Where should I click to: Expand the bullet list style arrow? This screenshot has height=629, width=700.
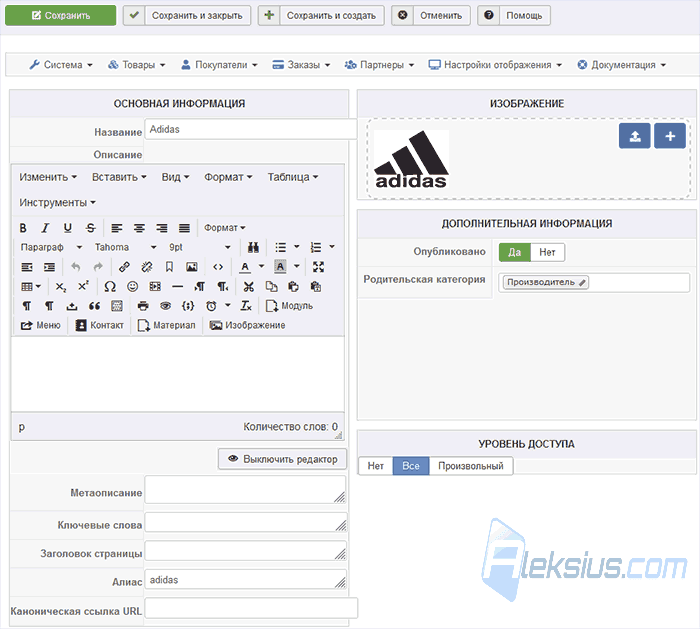(x=297, y=247)
